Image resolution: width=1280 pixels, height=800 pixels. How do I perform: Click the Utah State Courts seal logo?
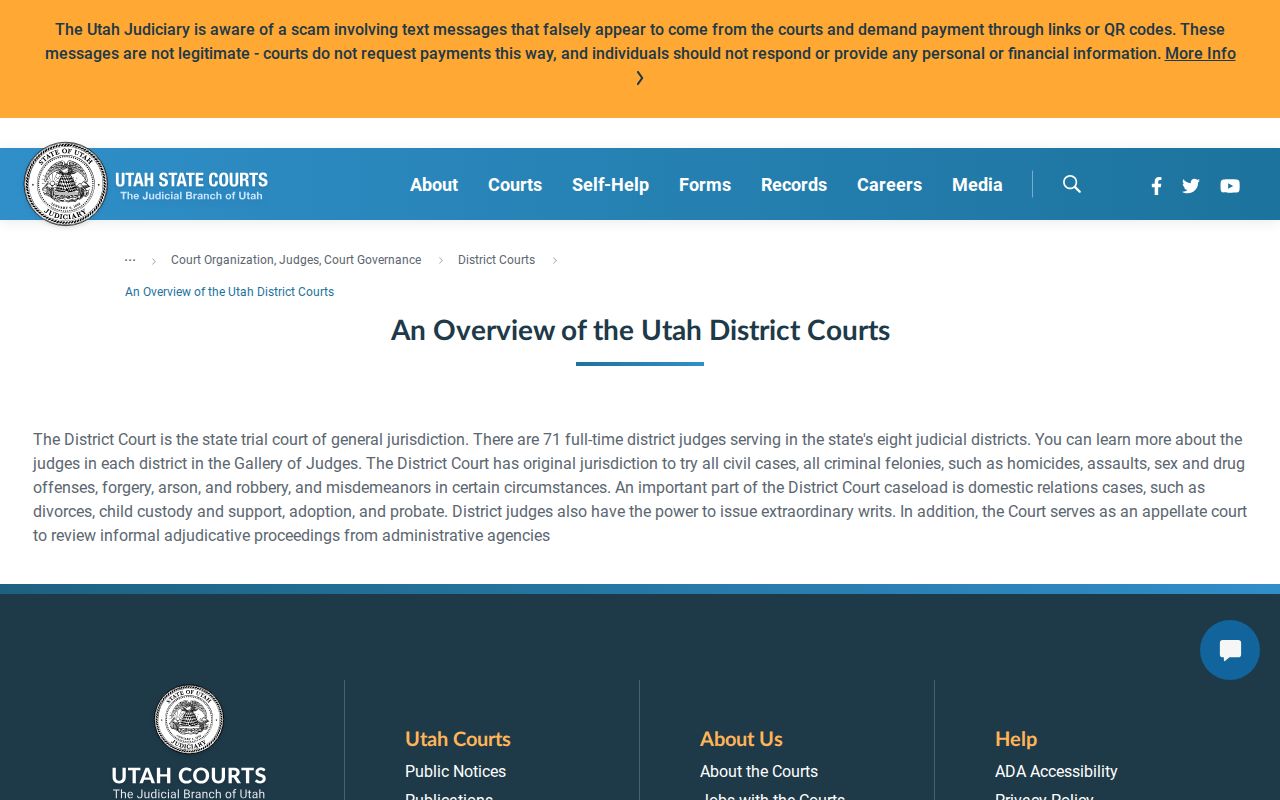66,184
